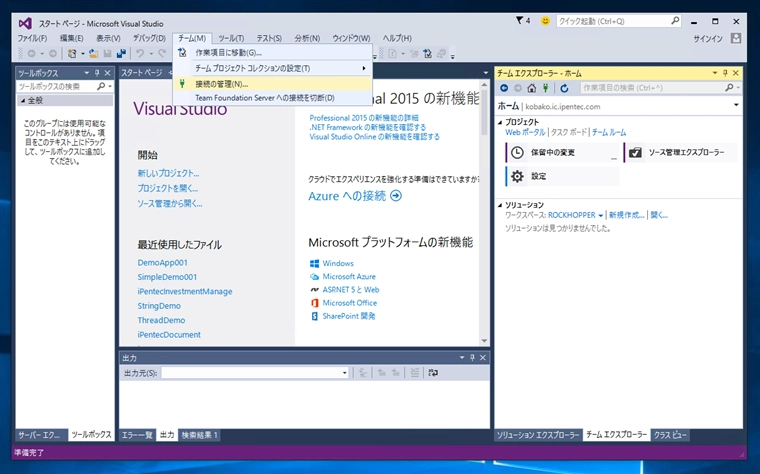Open the ファイル(F) menu

(x=32, y=38)
